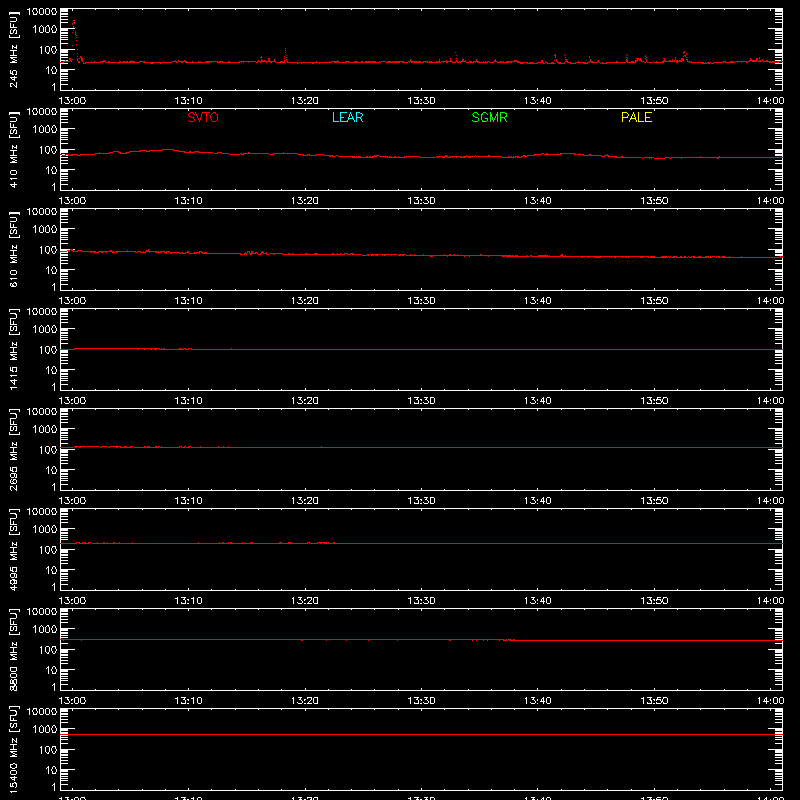Select the 410 MHz [SFU] axis title

(x=13, y=149)
